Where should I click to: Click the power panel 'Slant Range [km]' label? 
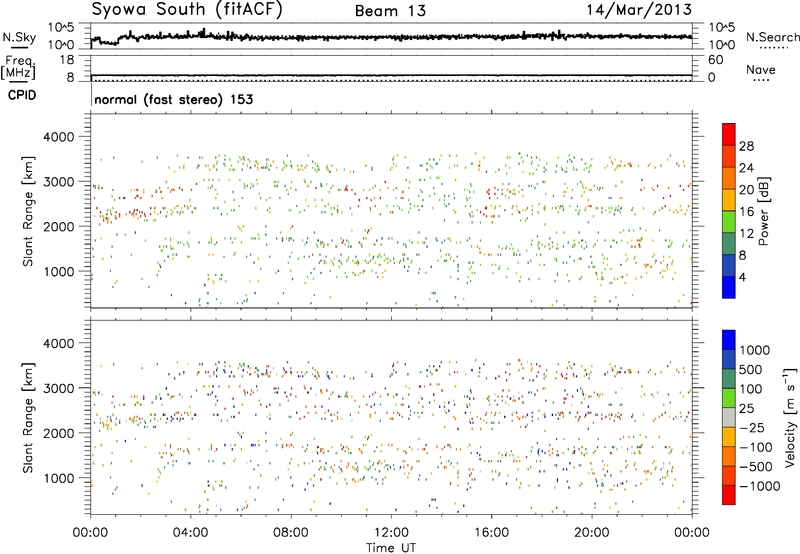(x=28, y=211)
